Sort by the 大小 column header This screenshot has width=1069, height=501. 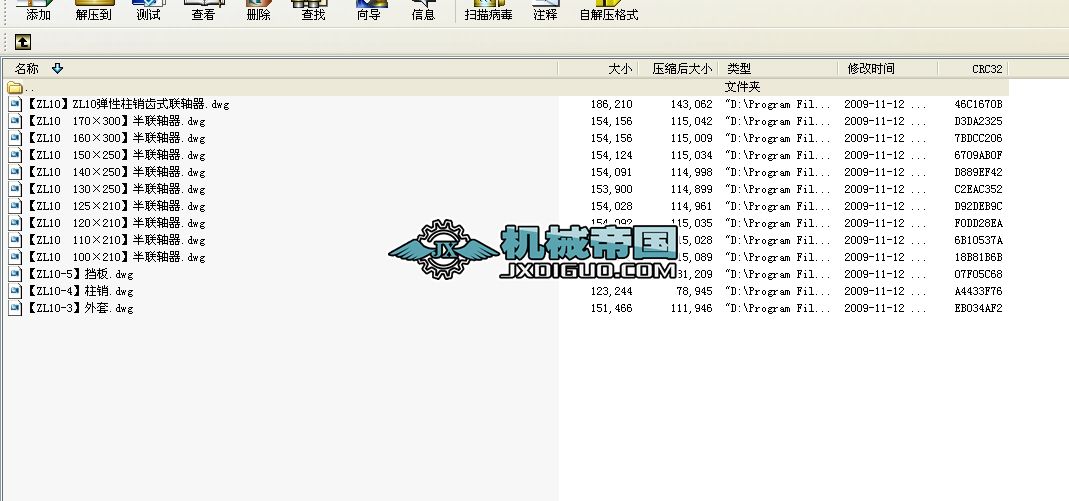pyautogui.click(x=598, y=68)
